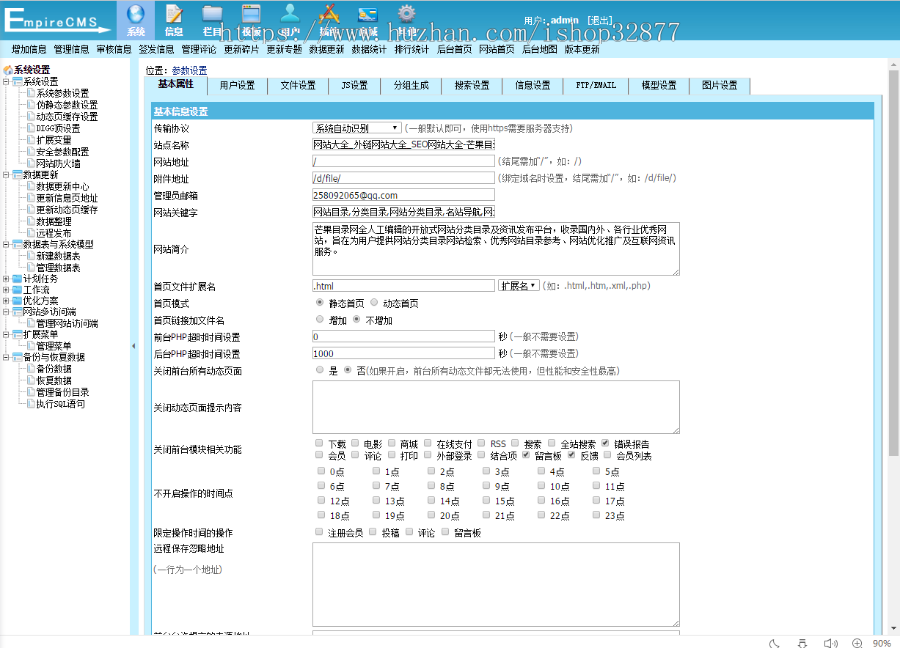Viewport: 900px width, 648px height.
Task: Collapse the 数据更新 tree node
Action: click(6, 174)
